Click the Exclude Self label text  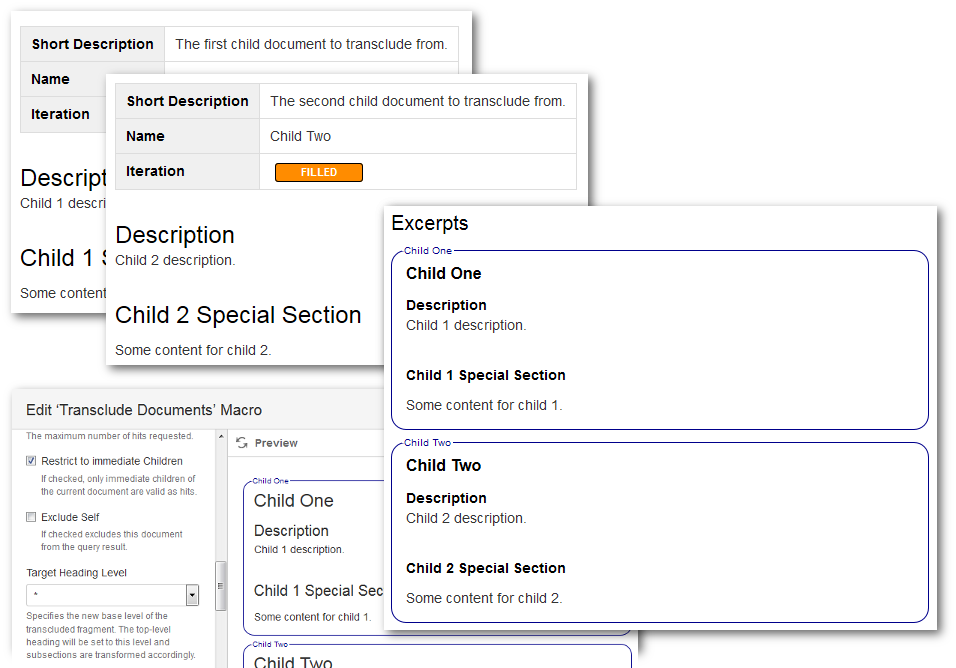pos(70,517)
